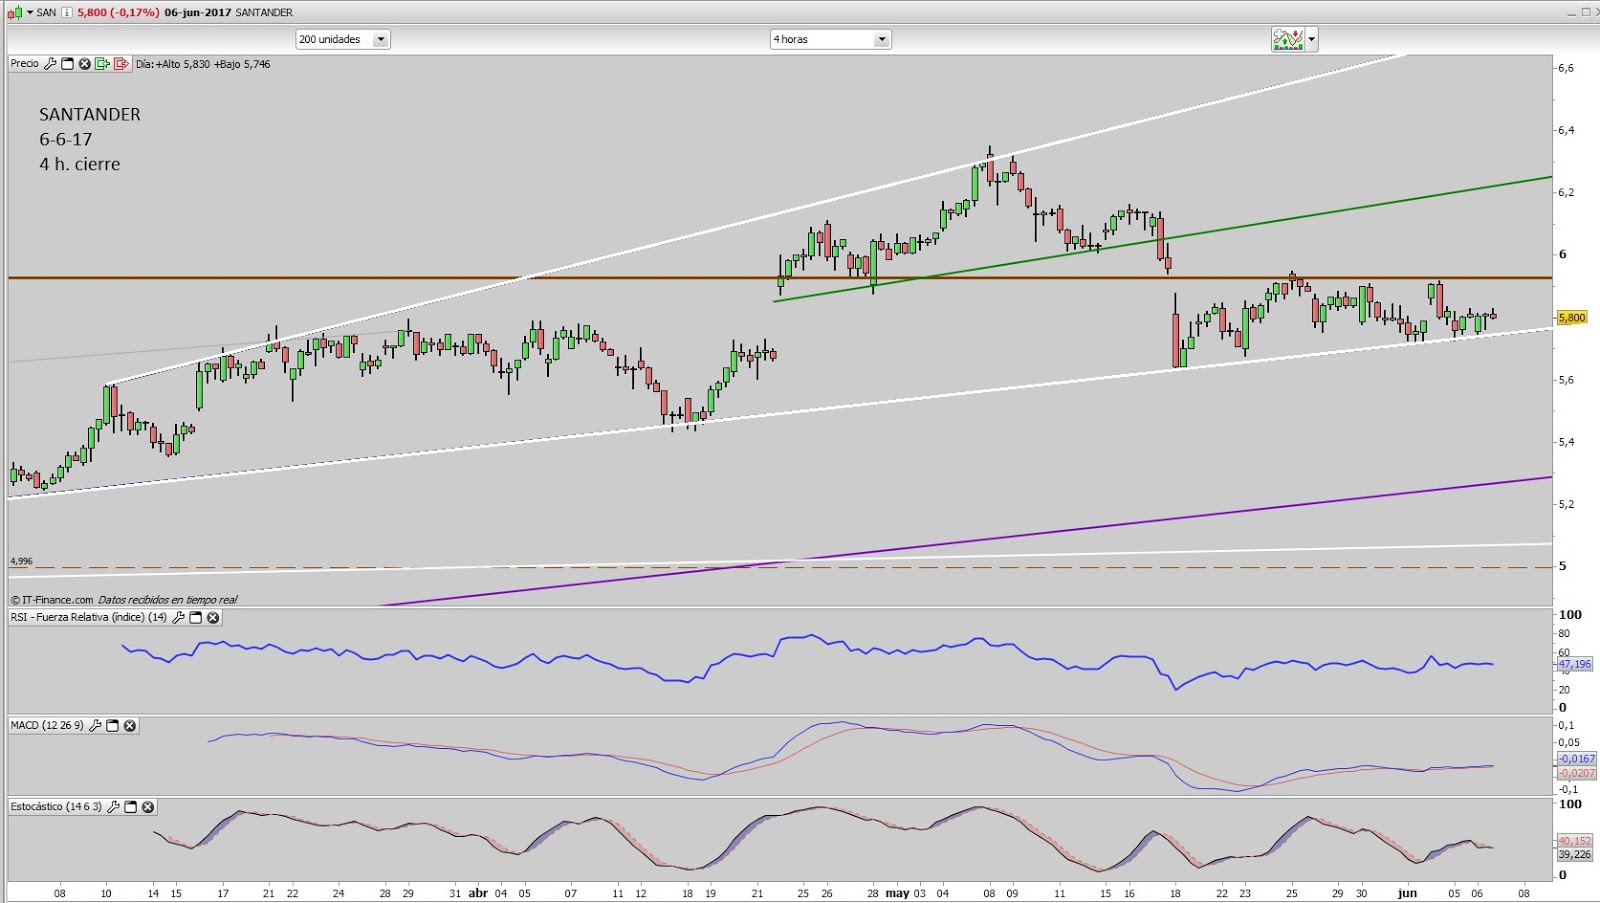Open Estocástico indicator settings wrench
Viewport: 1600px width, 903px height.
tap(113, 807)
